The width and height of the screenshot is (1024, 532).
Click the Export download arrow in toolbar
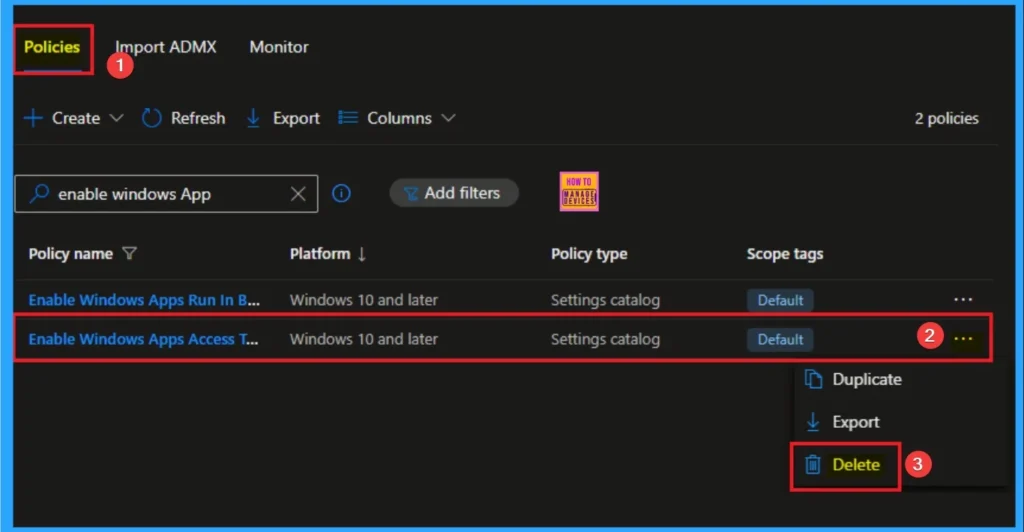pyautogui.click(x=253, y=118)
